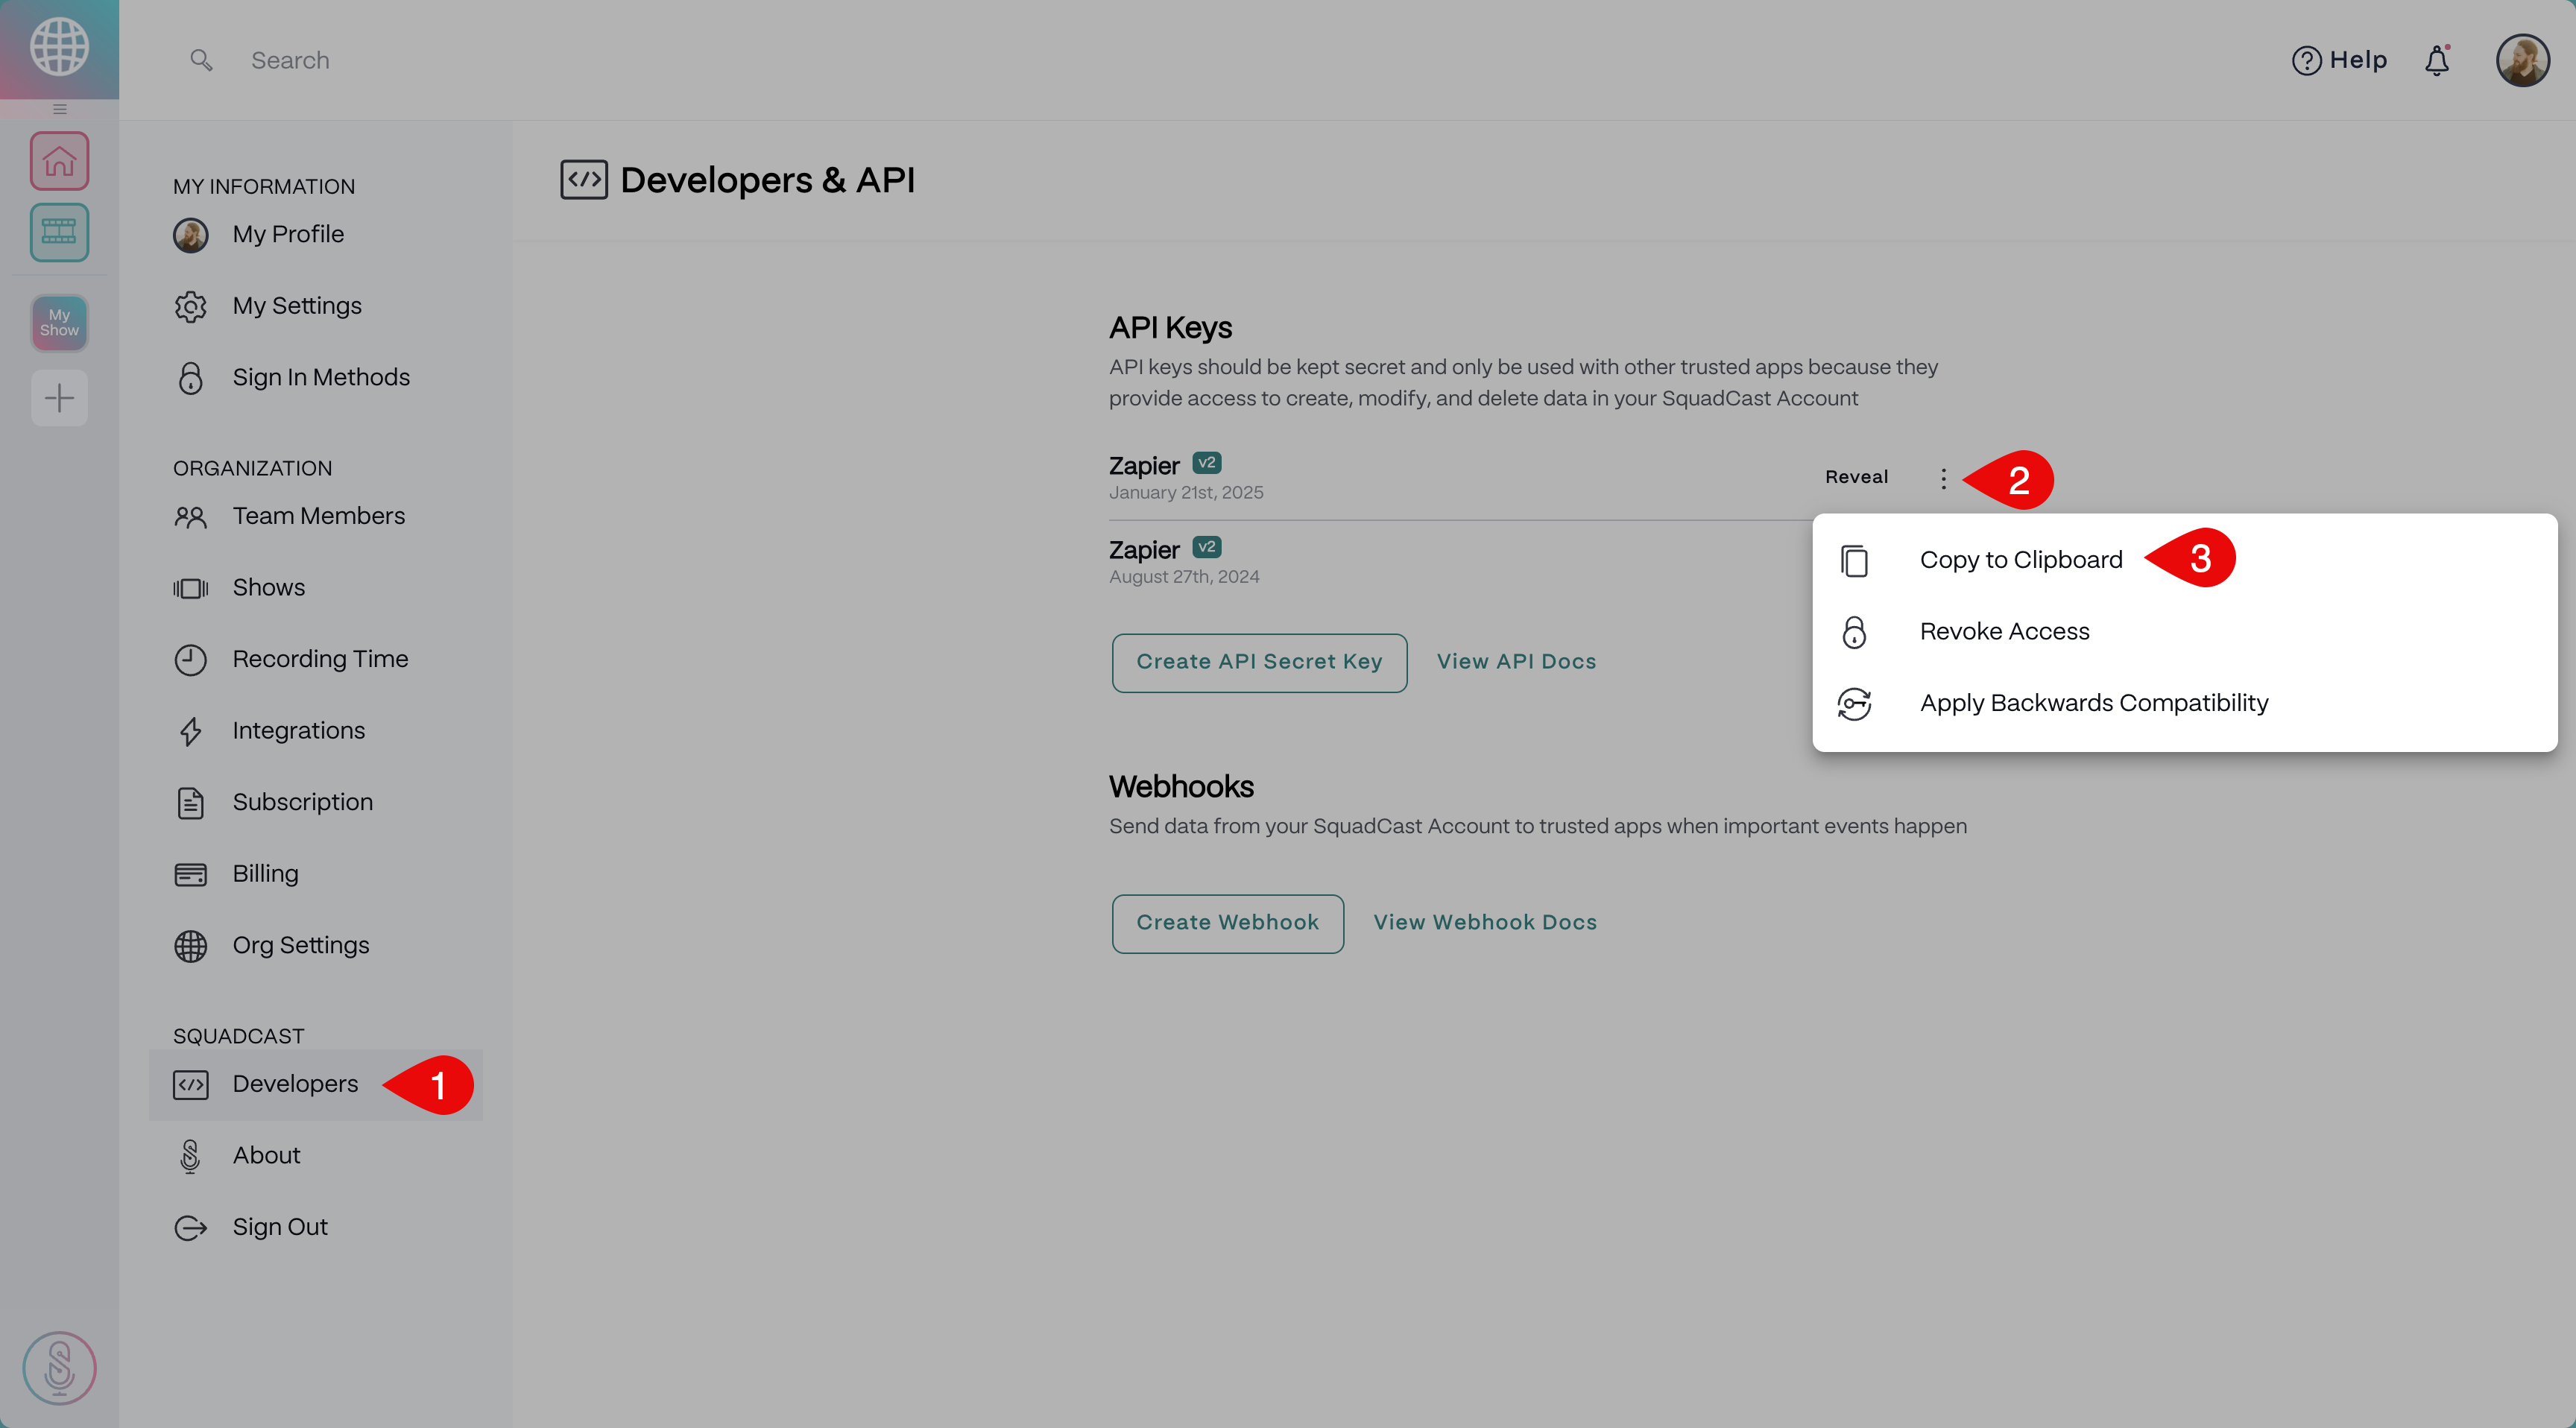The height and width of the screenshot is (1428, 2576).
Task: Click the SquadCast microphone logo at bottom left
Action: 59,1367
